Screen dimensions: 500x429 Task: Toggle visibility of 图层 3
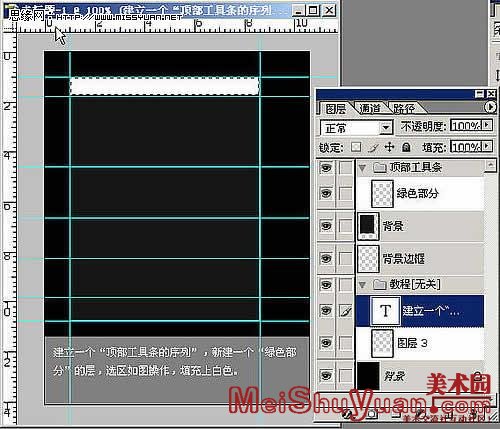tap(326, 343)
